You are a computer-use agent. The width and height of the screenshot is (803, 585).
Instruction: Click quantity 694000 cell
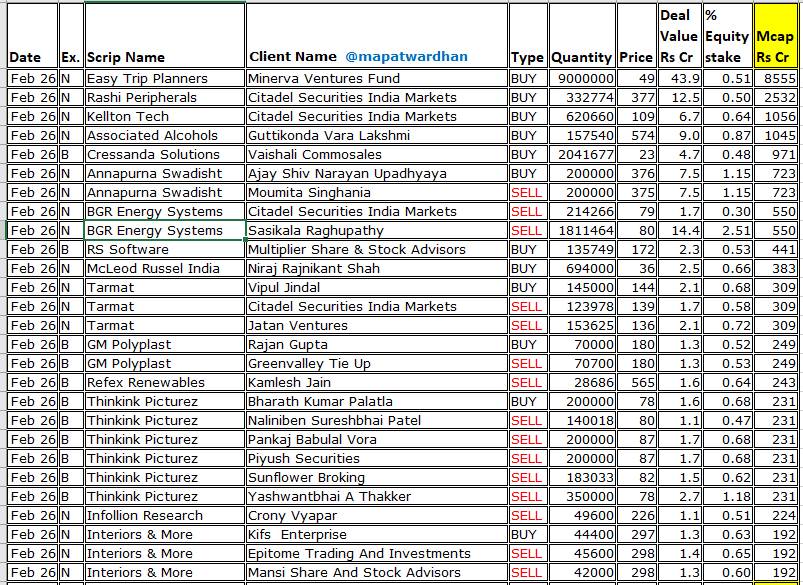(582, 268)
